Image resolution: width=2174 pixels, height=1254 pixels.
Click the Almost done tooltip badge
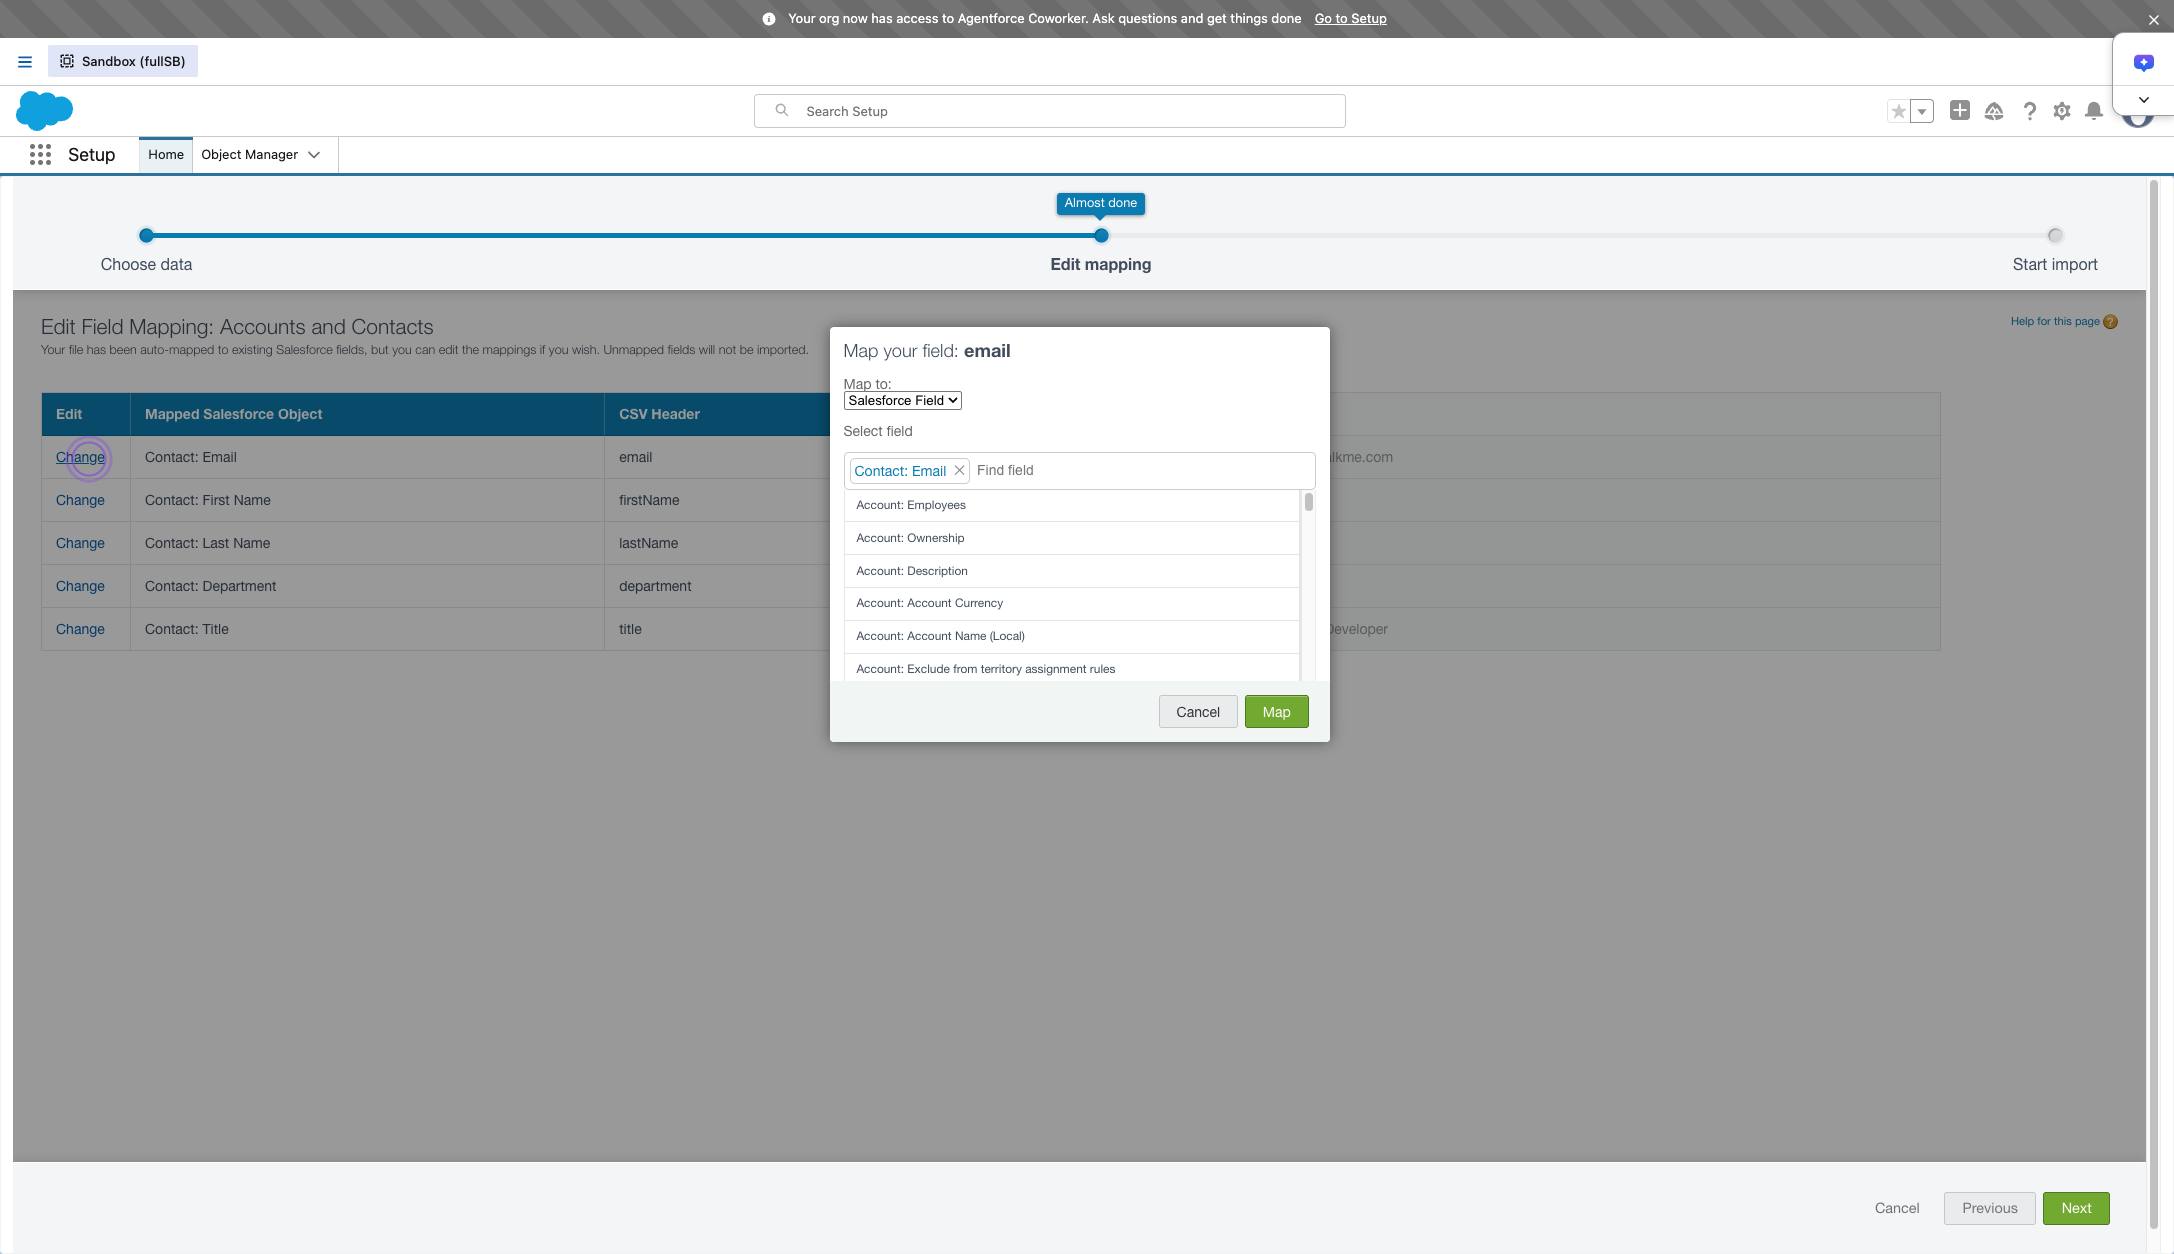1101,204
